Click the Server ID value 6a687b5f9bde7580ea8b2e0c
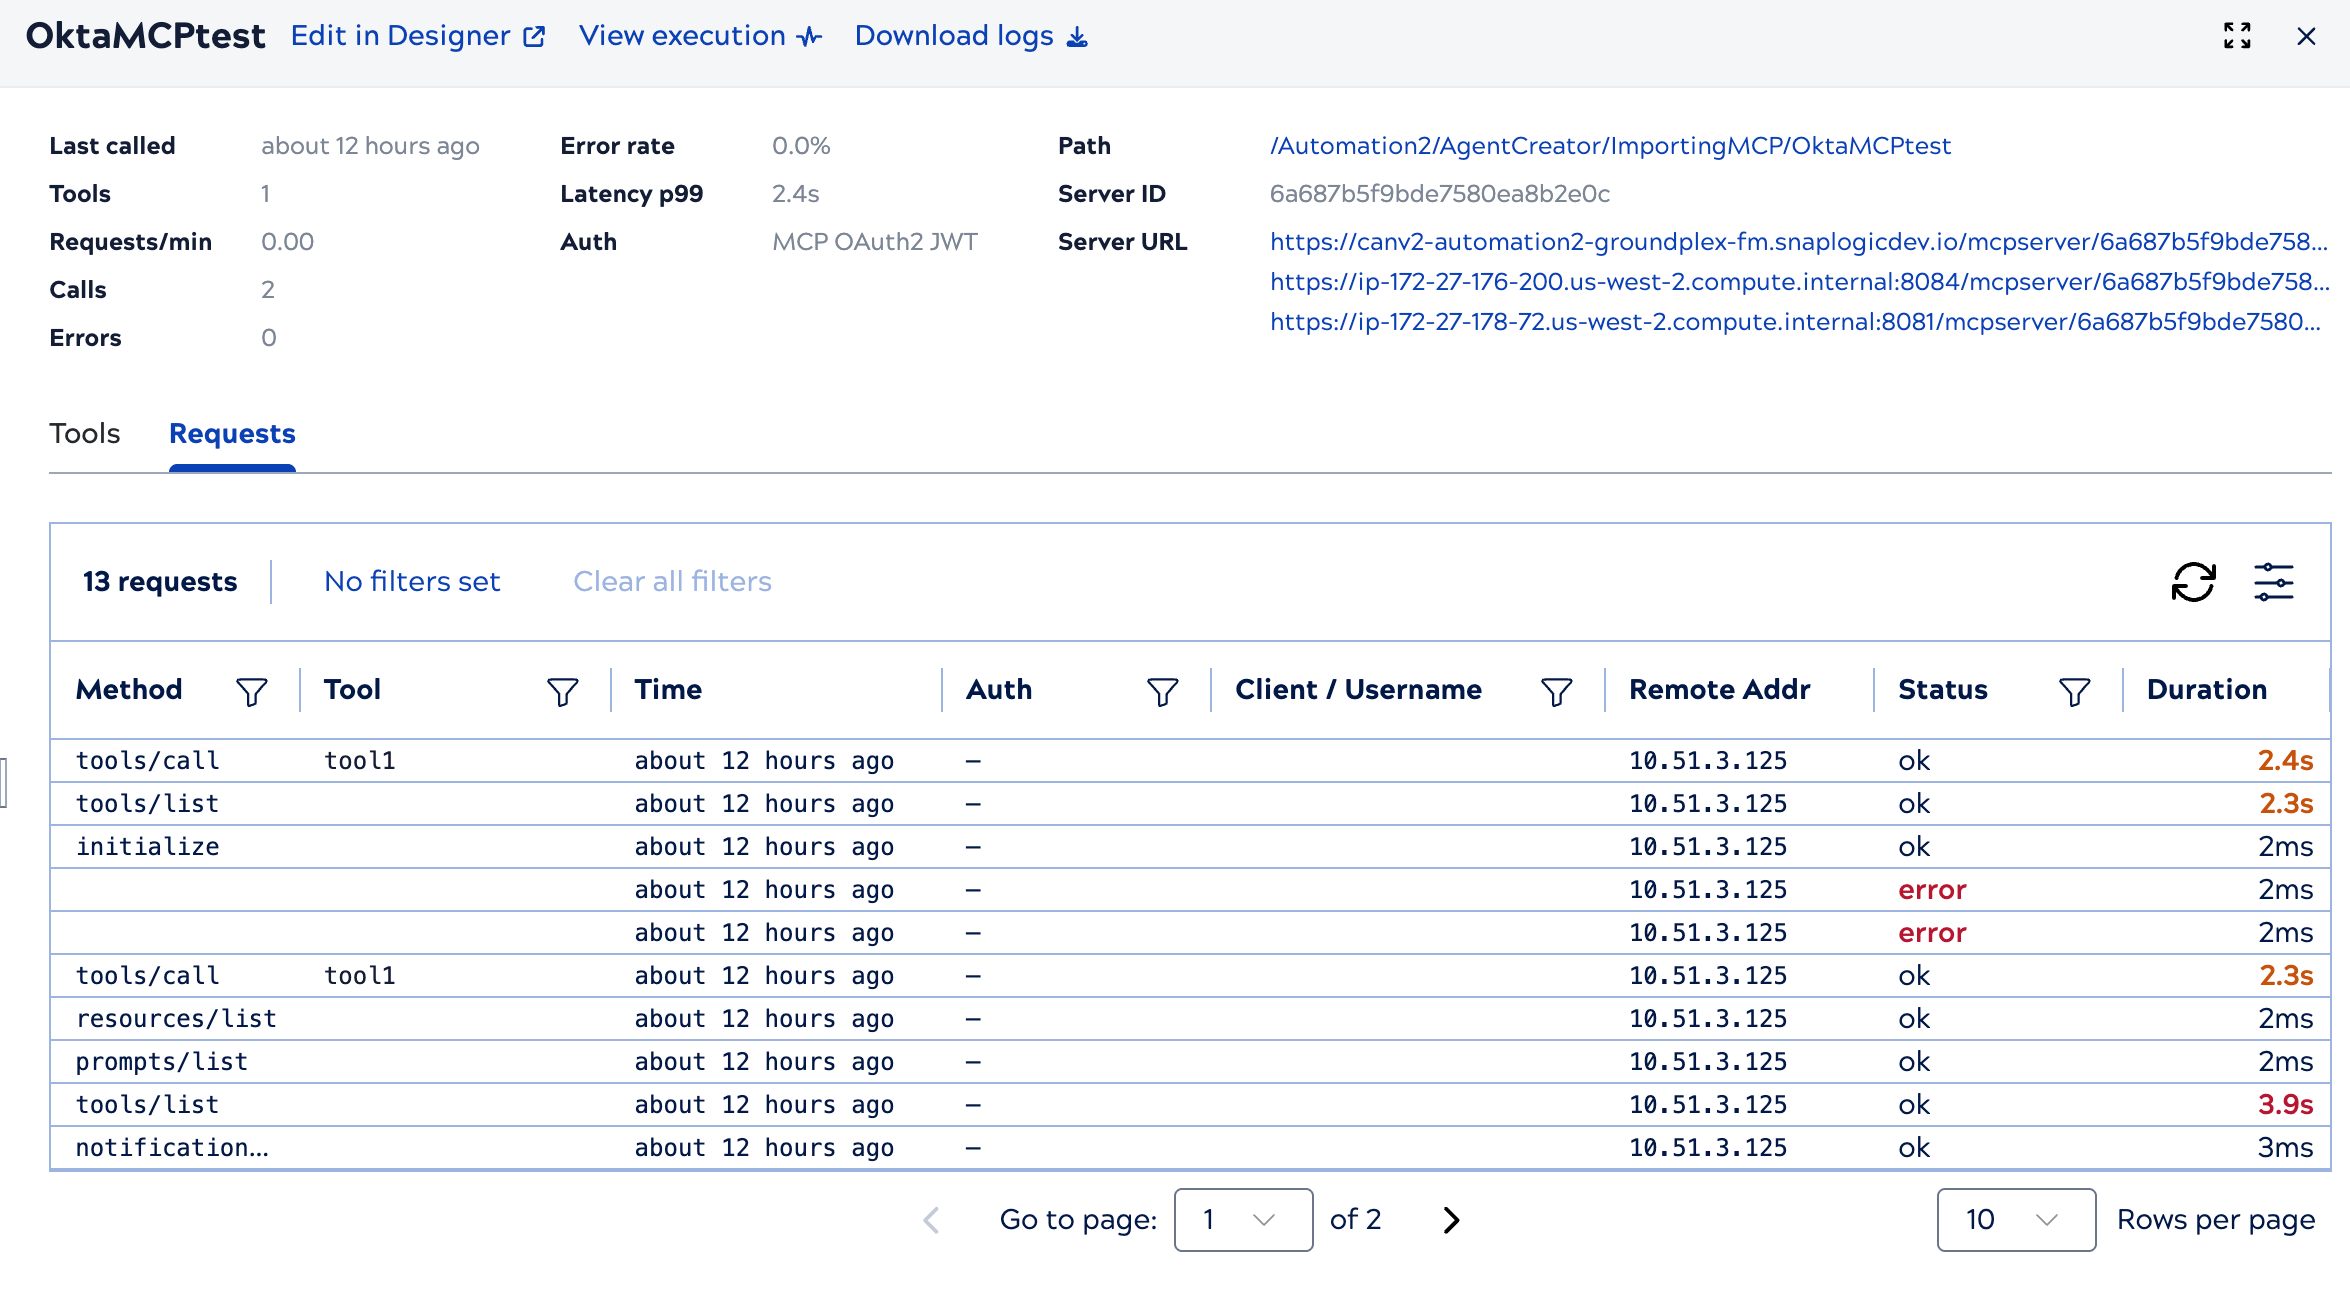This screenshot has height=1292, width=2350. click(x=1440, y=194)
